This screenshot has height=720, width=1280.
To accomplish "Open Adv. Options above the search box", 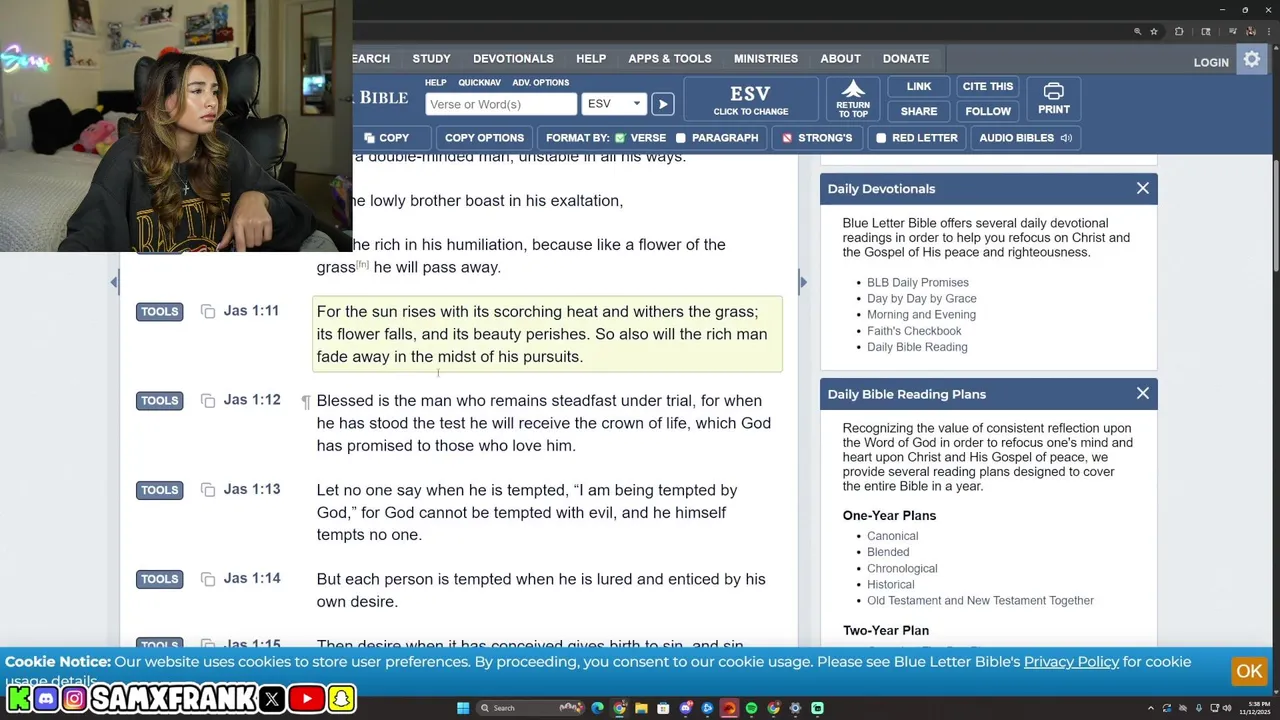I will point(540,83).
